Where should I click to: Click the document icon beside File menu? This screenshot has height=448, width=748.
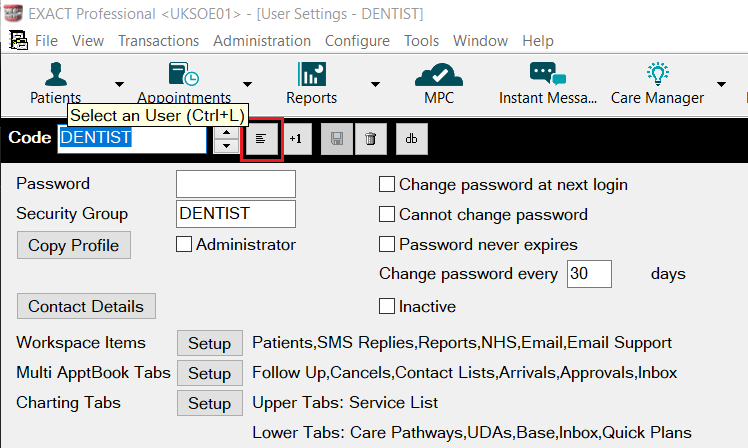coord(18,41)
